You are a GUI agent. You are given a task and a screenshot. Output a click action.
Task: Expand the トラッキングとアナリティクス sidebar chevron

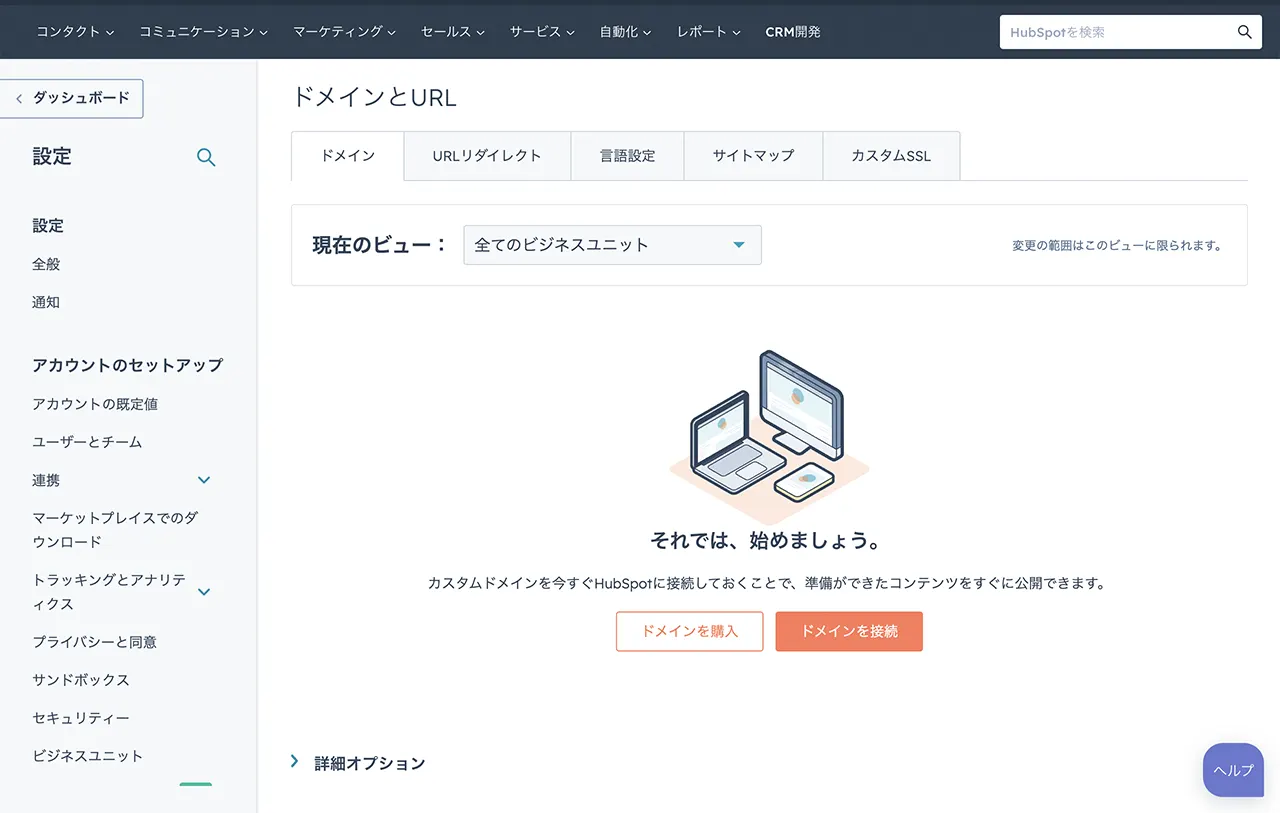[204, 592]
